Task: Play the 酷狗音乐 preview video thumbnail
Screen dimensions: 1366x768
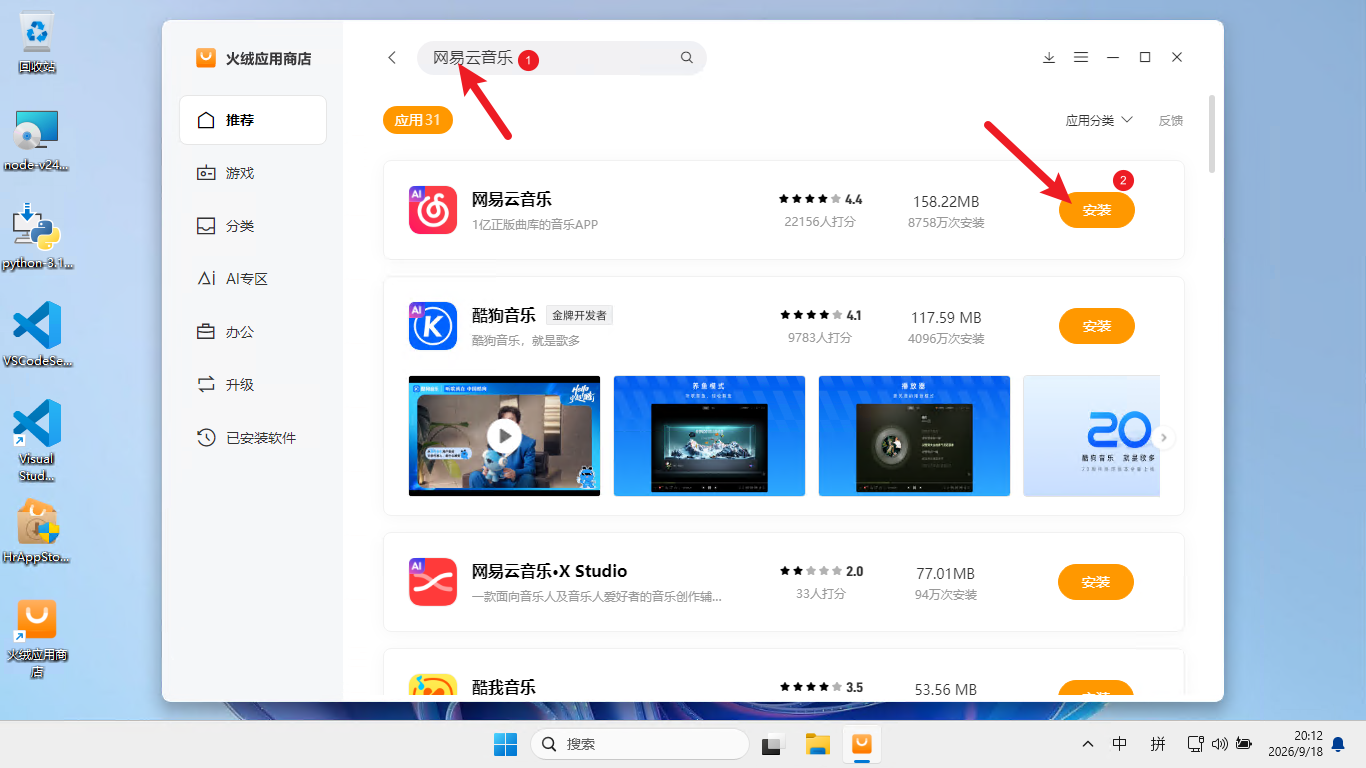Action: click(504, 436)
